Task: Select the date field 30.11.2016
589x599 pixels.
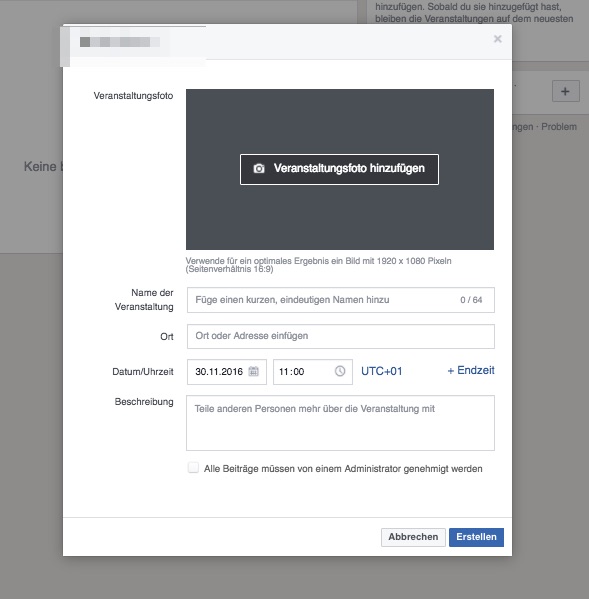Action: click(227, 372)
